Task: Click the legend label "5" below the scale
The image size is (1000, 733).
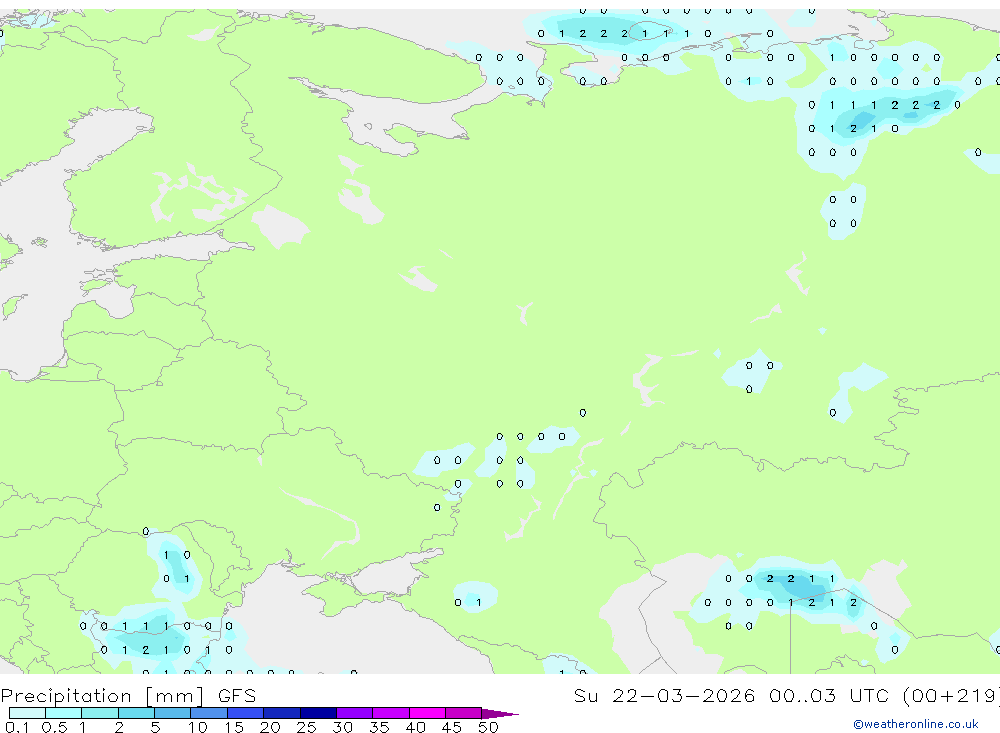Action: coord(156,727)
